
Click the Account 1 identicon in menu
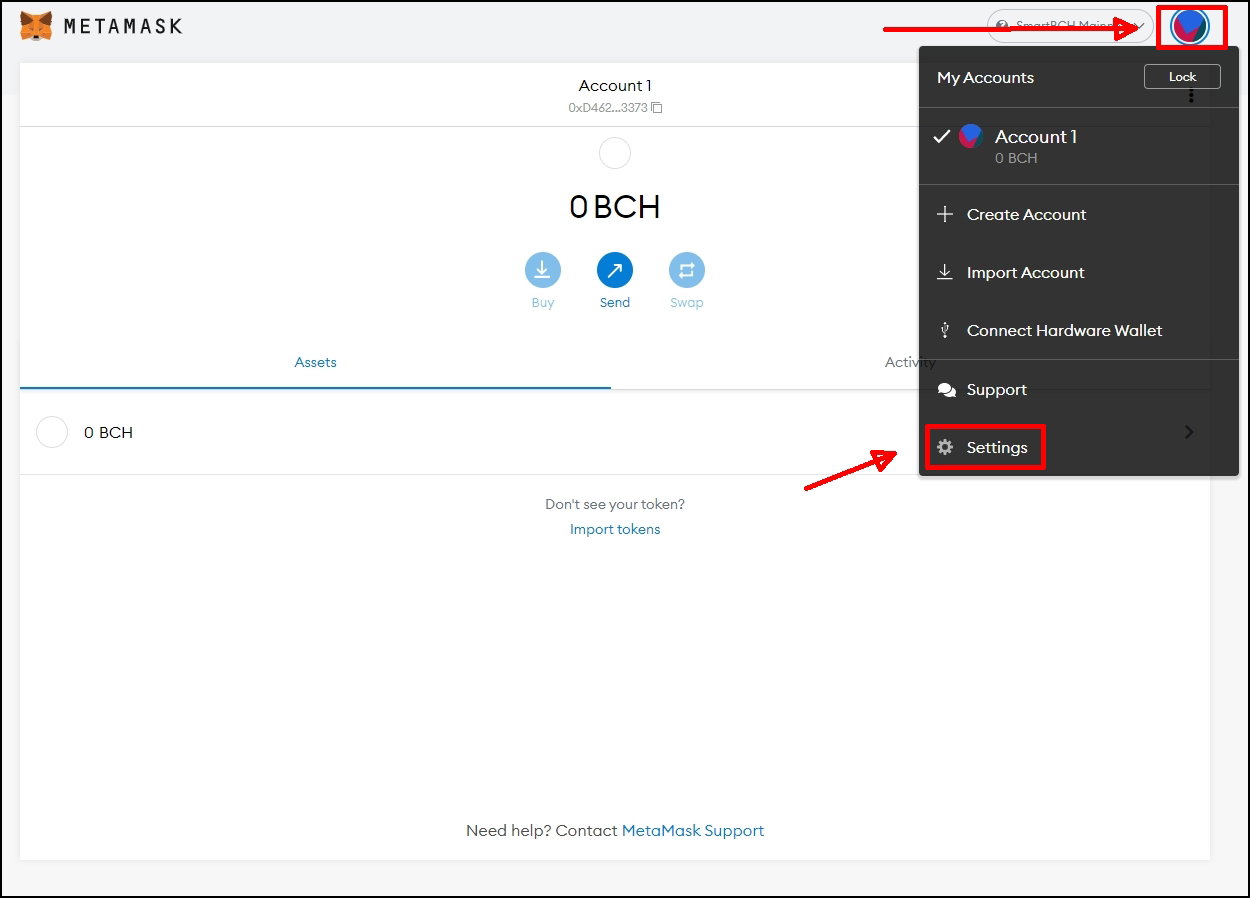(x=970, y=137)
